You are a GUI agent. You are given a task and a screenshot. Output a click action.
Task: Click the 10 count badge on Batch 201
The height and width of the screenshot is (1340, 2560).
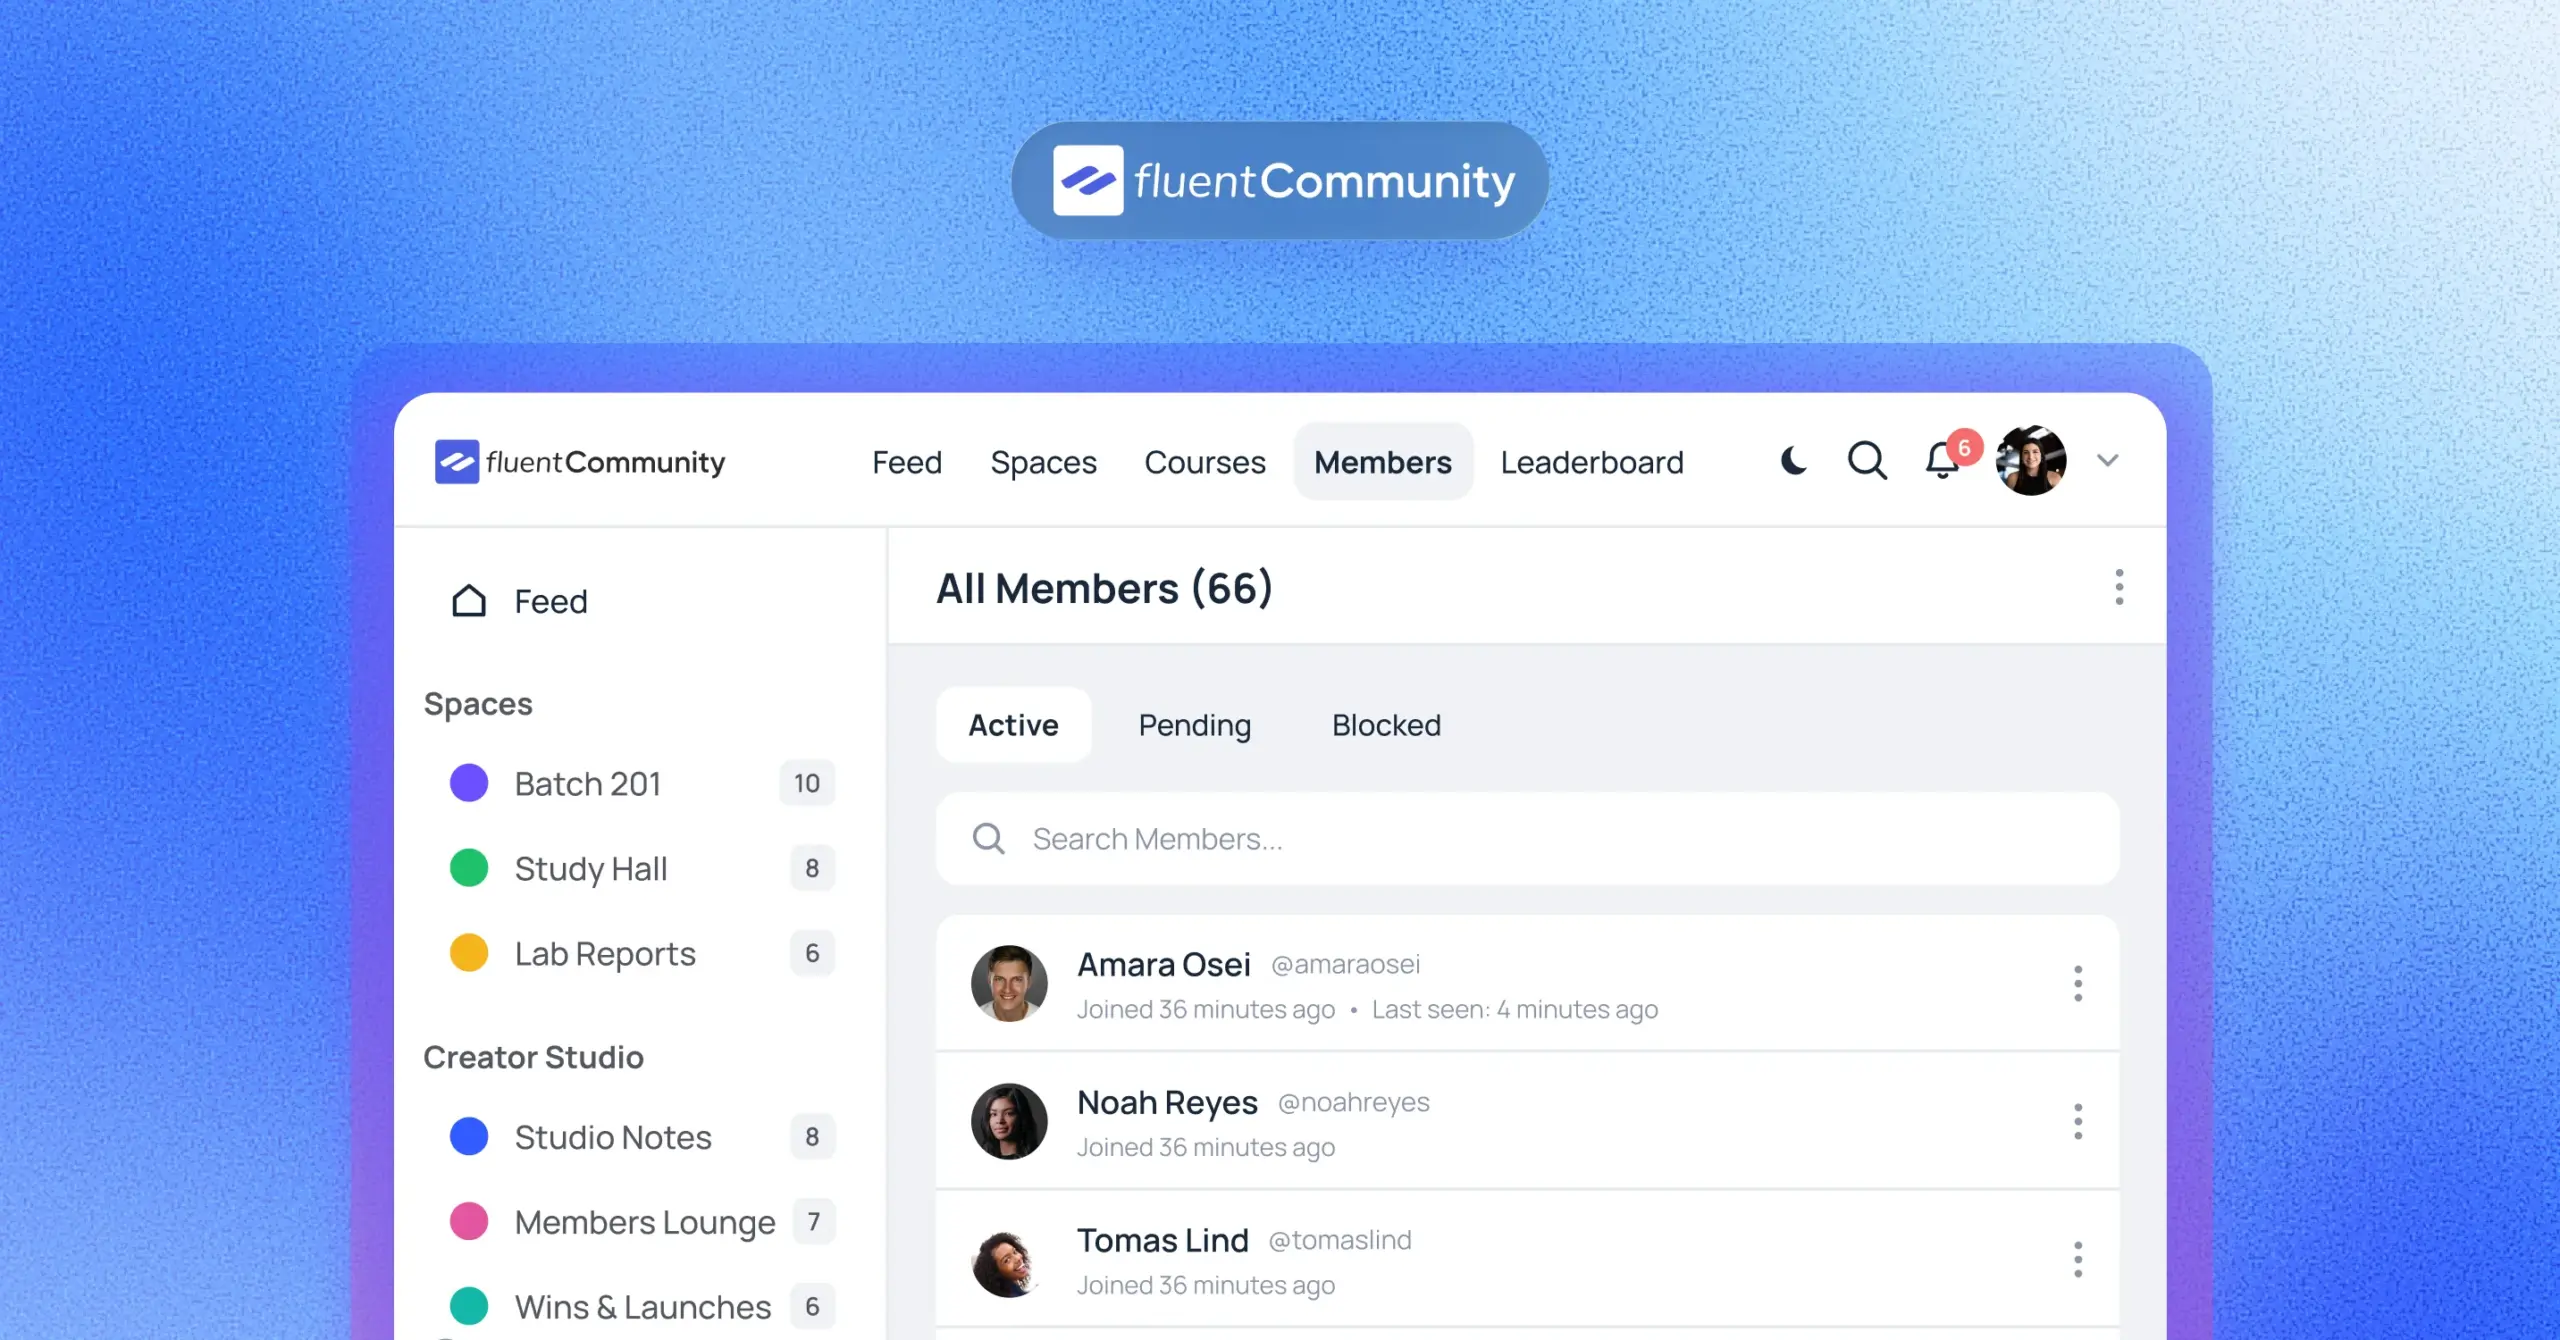pyautogui.click(x=807, y=783)
